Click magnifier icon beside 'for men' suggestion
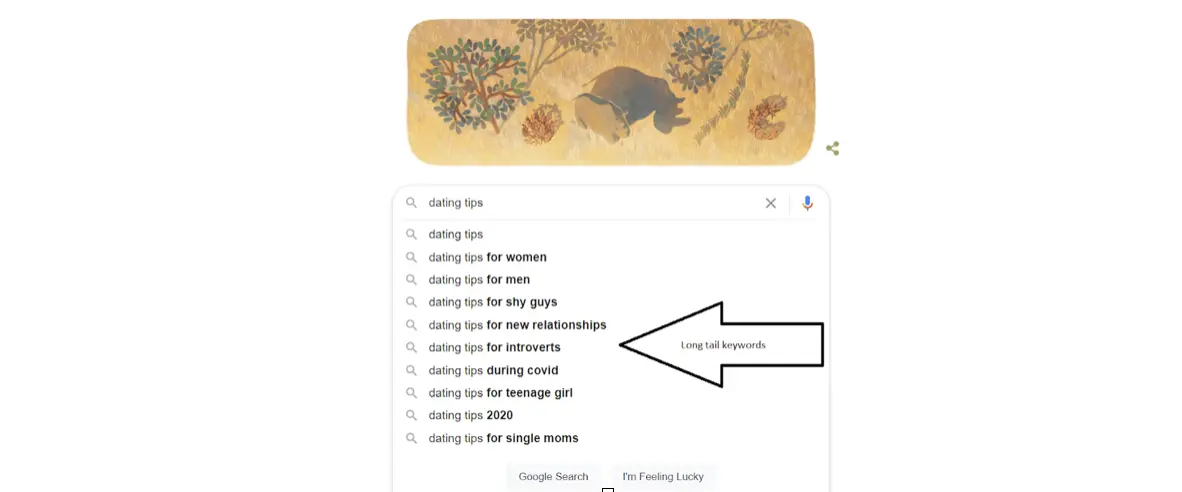Image resolution: width=1182 pixels, height=492 pixels. point(411,280)
